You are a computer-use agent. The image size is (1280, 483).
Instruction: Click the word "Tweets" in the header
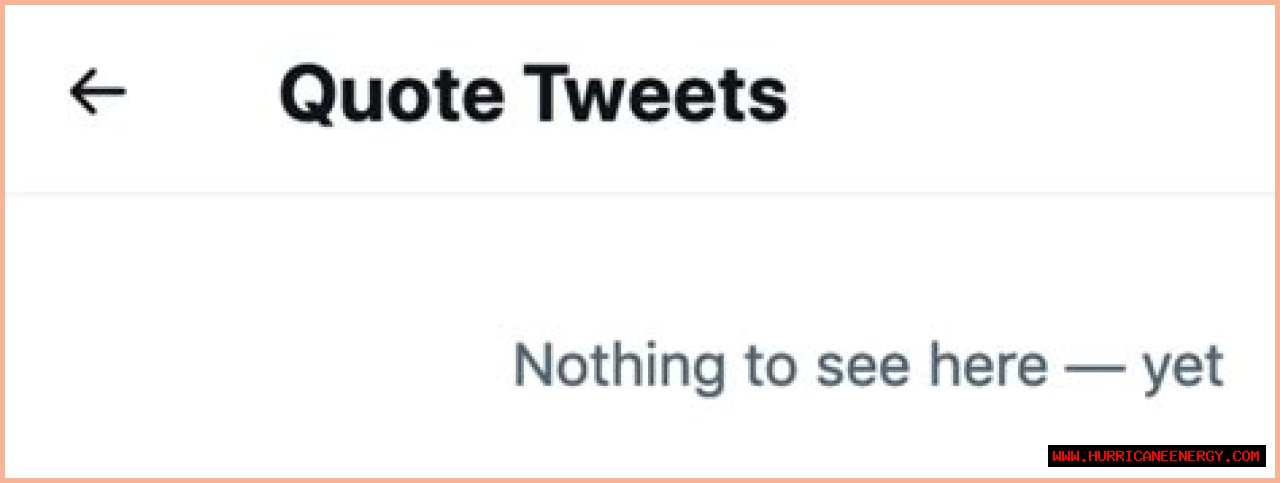(658, 95)
